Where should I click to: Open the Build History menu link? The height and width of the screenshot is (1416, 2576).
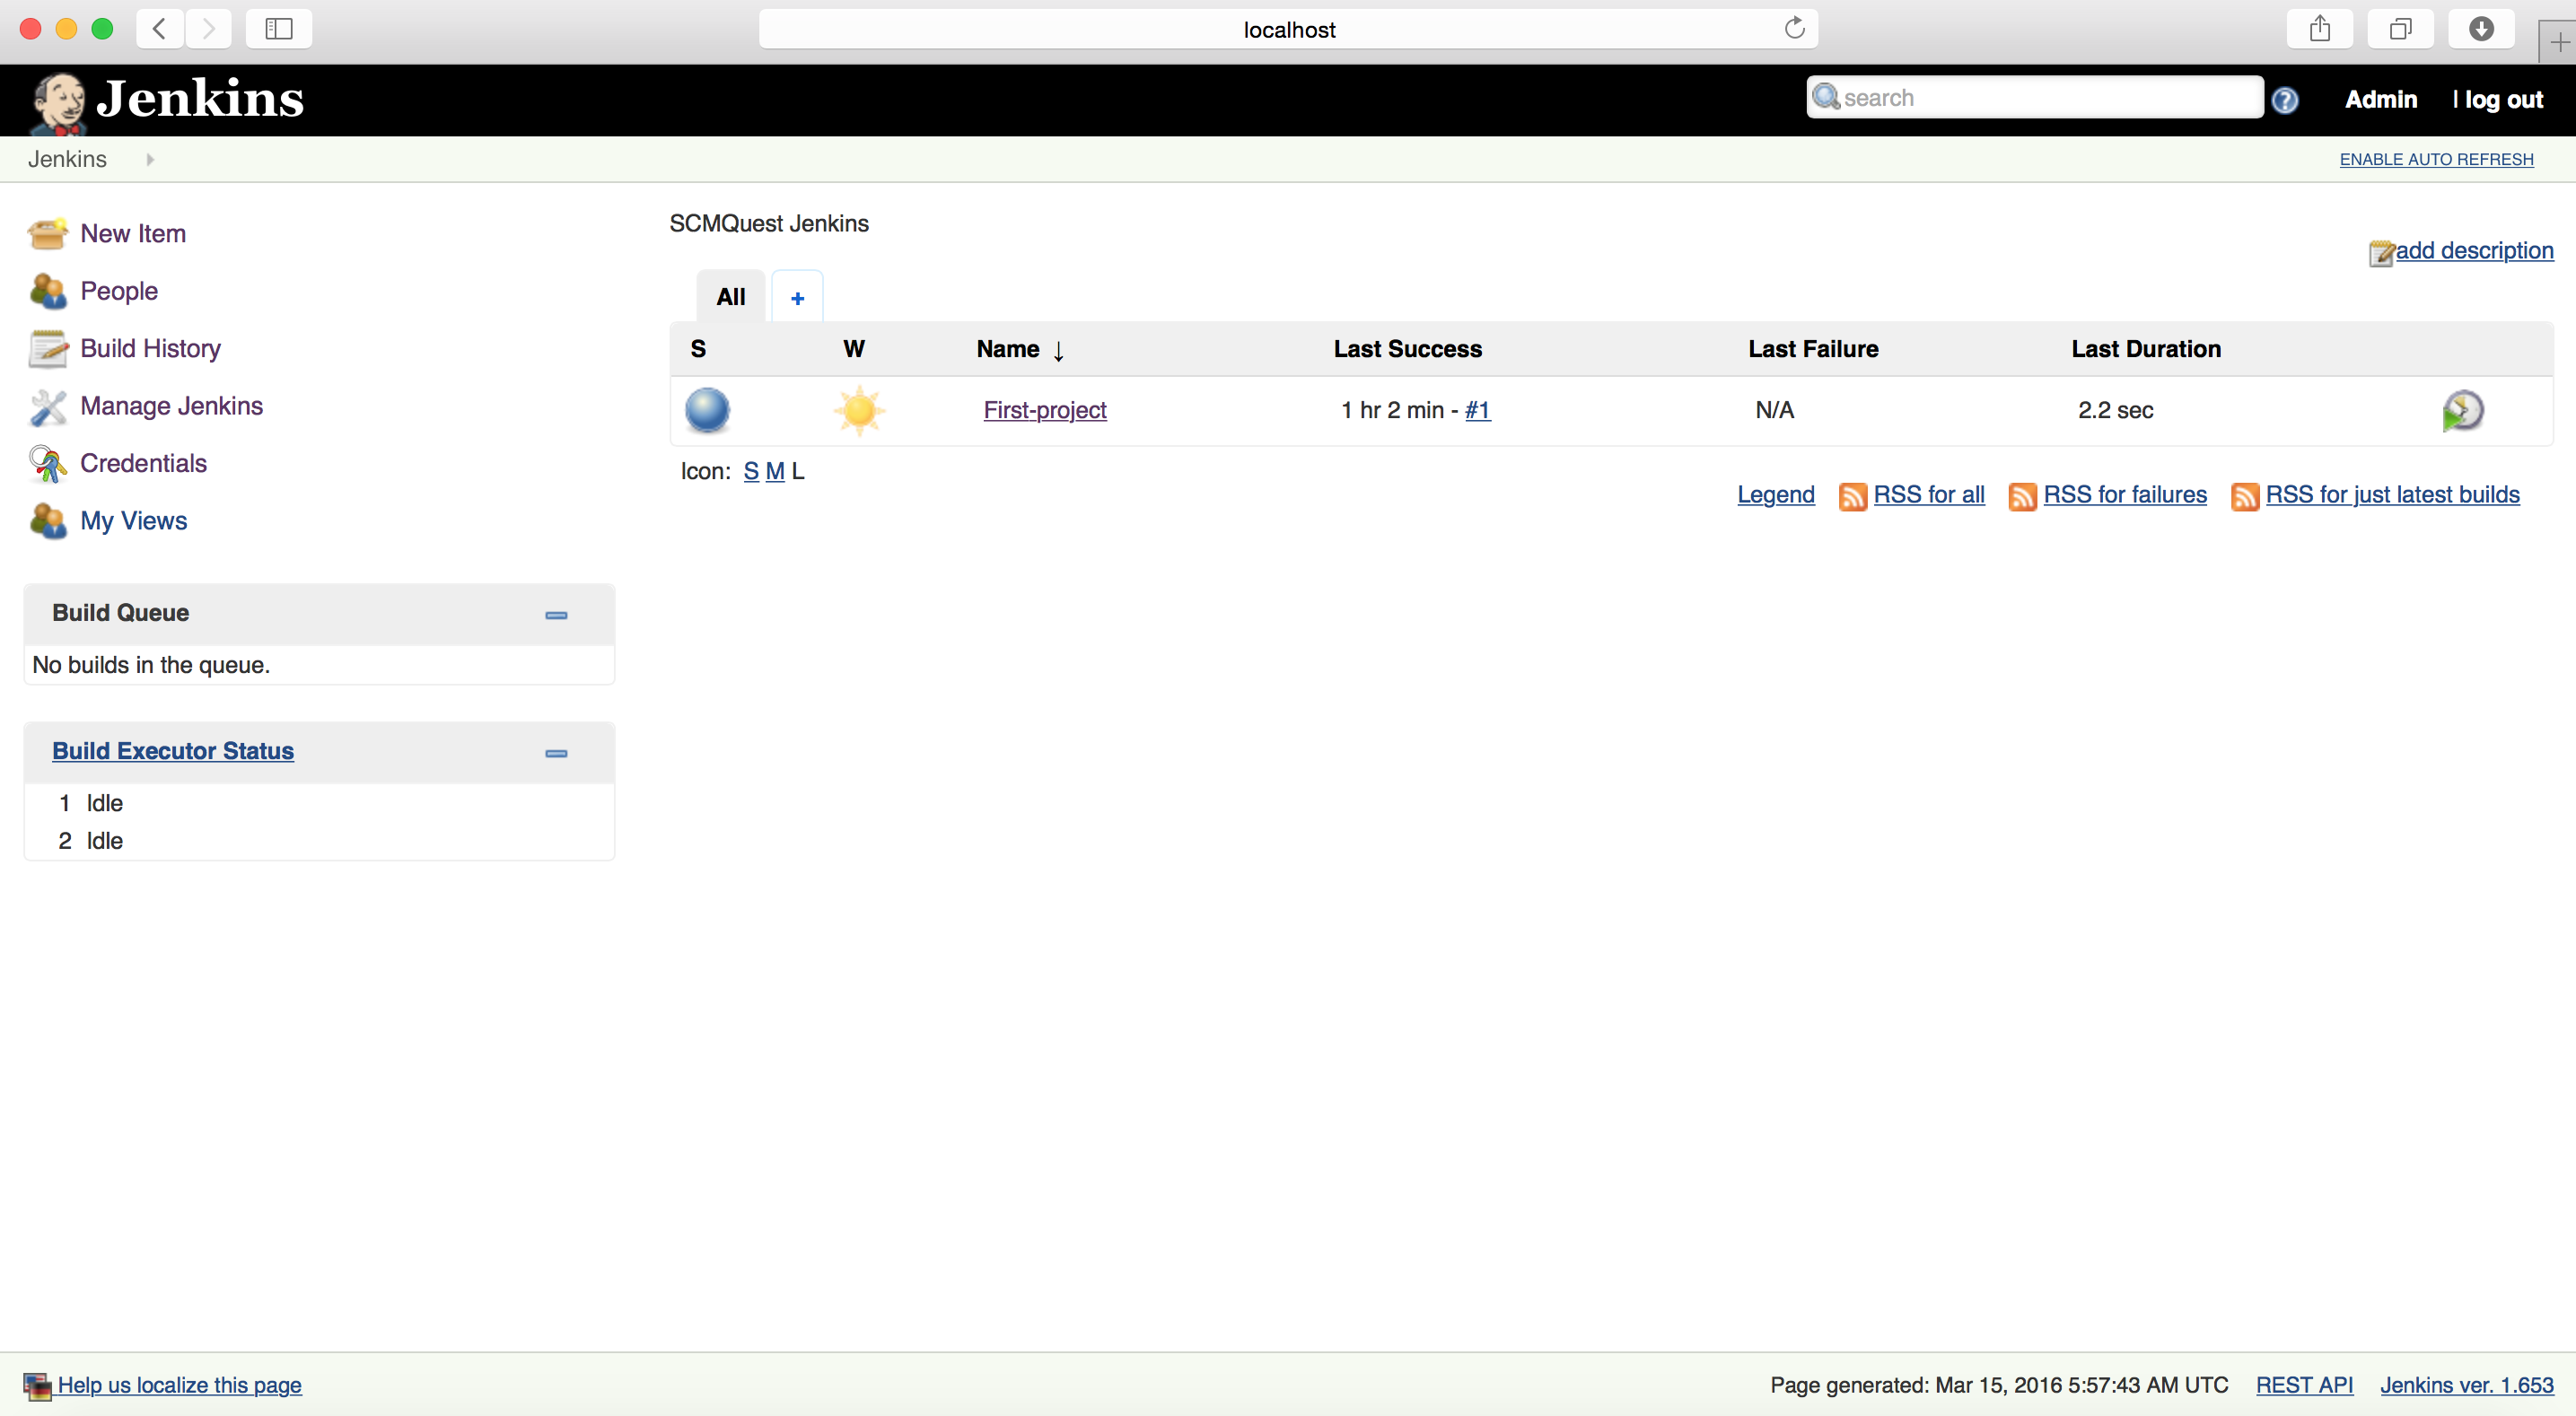coord(150,349)
